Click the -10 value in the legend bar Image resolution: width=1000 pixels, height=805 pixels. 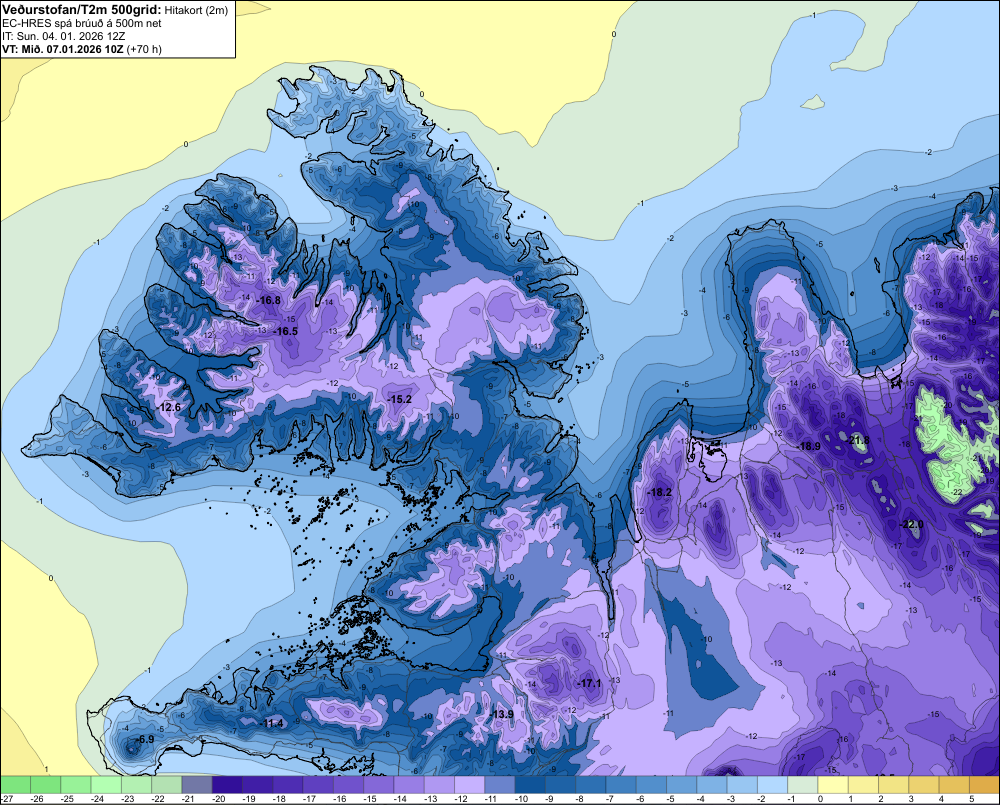tap(522, 799)
